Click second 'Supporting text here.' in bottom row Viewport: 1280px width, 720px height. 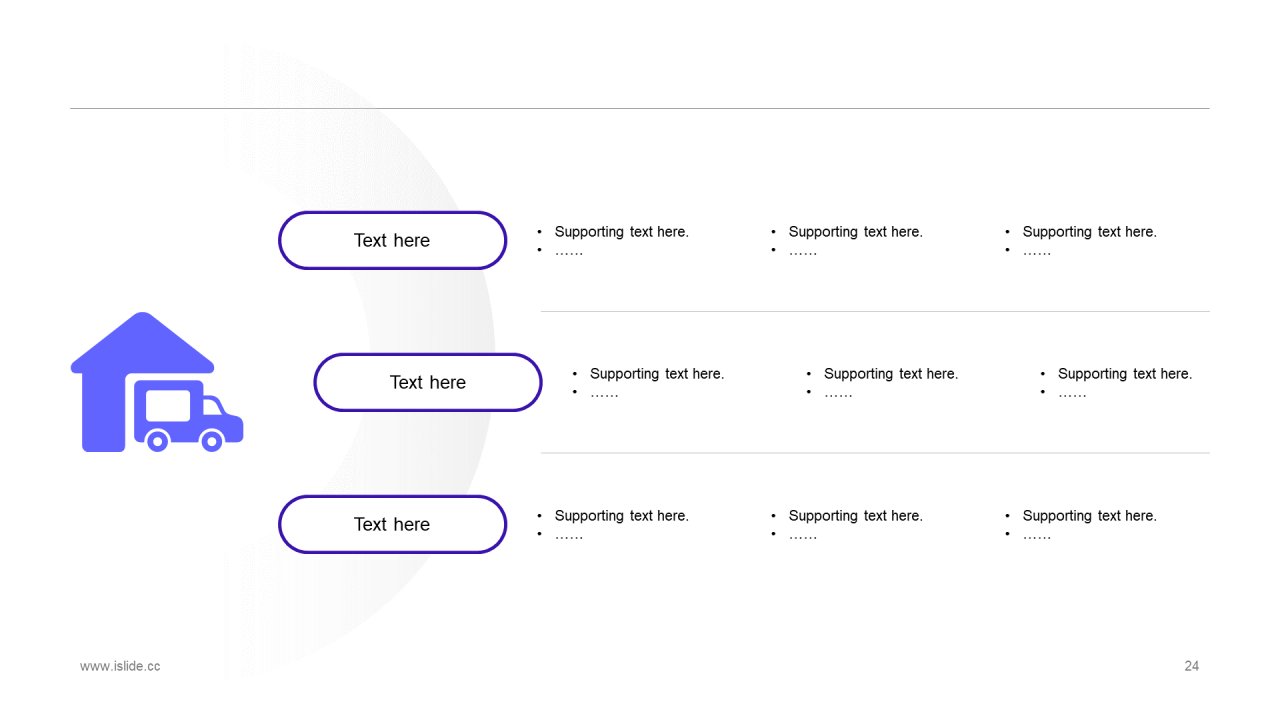[855, 516]
